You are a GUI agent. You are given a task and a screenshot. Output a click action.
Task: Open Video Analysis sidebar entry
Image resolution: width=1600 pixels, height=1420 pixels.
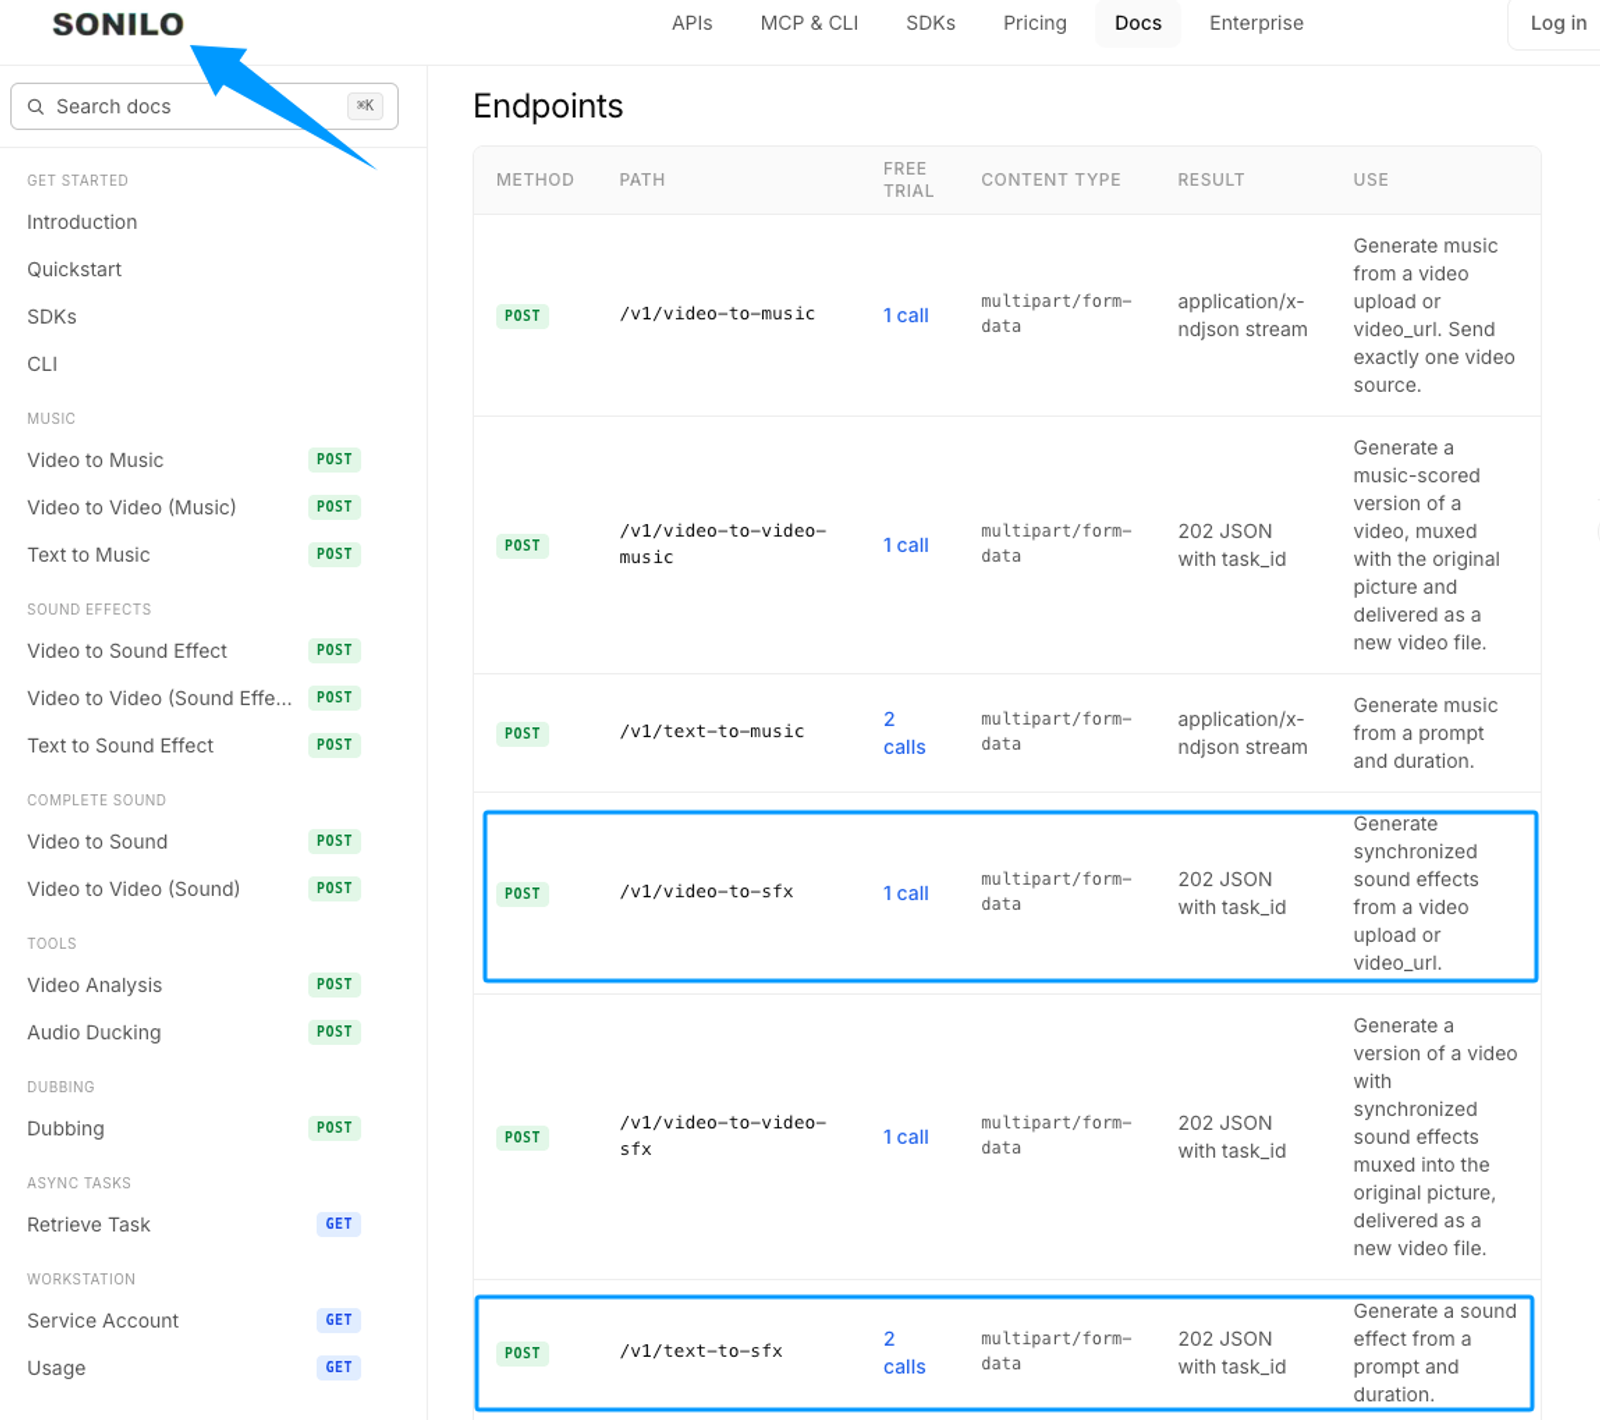click(x=94, y=985)
